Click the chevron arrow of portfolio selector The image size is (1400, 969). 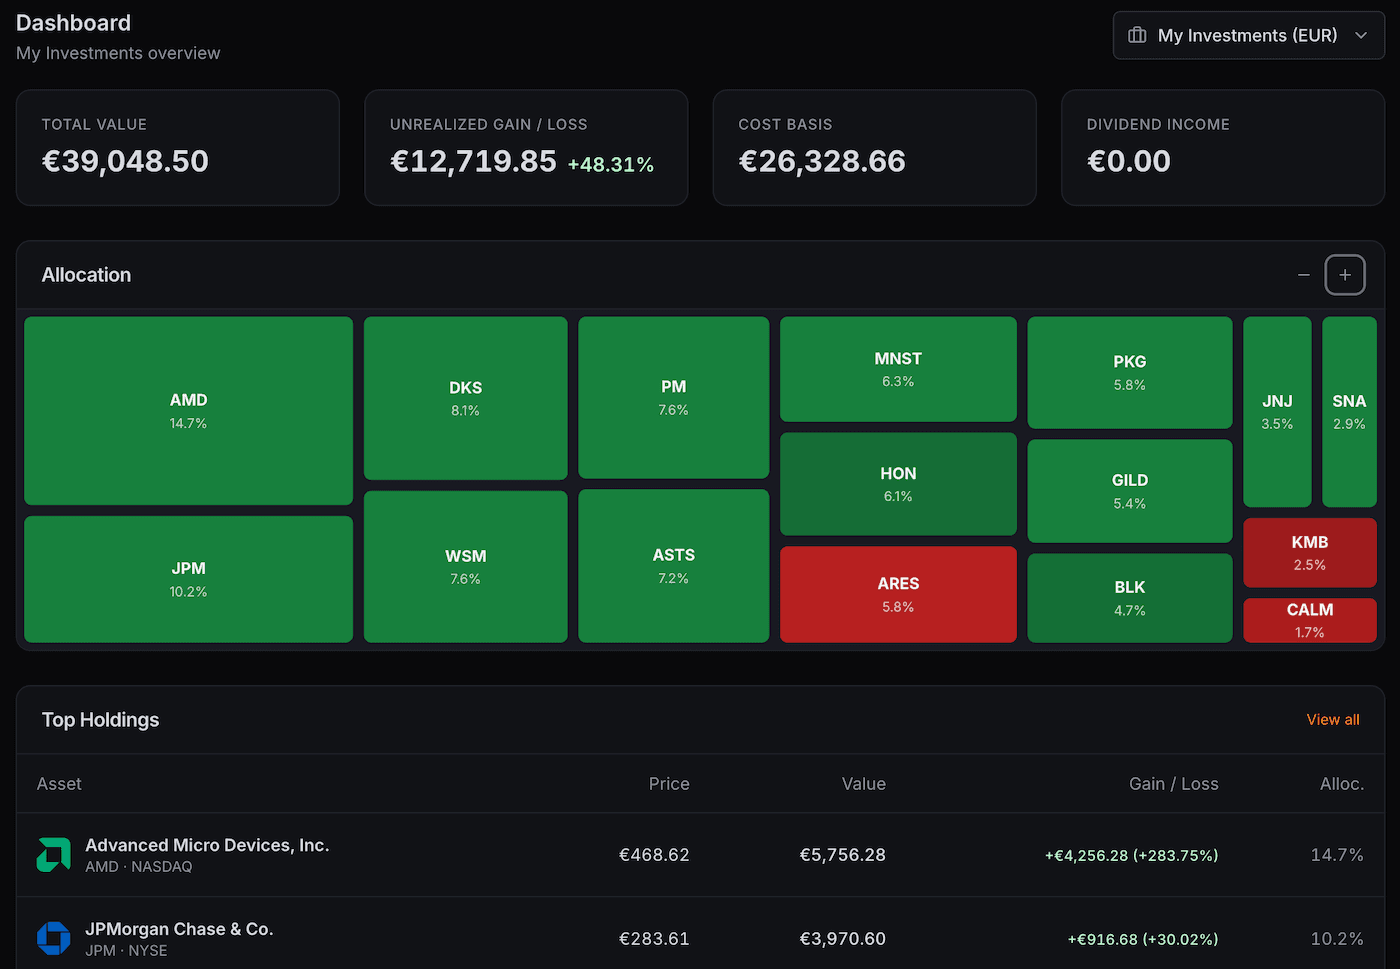pos(1361,35)
